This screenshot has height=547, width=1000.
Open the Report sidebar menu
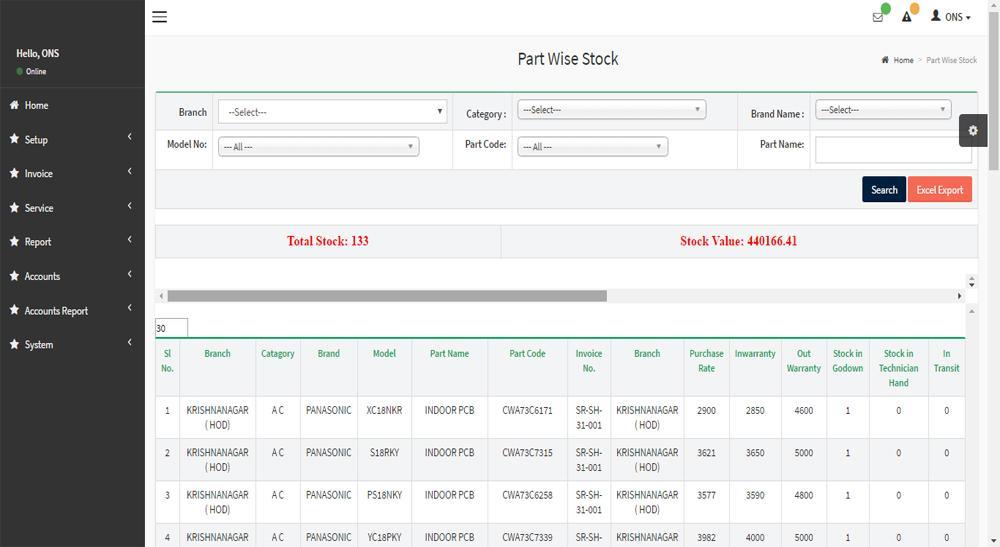tap(72, 242)
